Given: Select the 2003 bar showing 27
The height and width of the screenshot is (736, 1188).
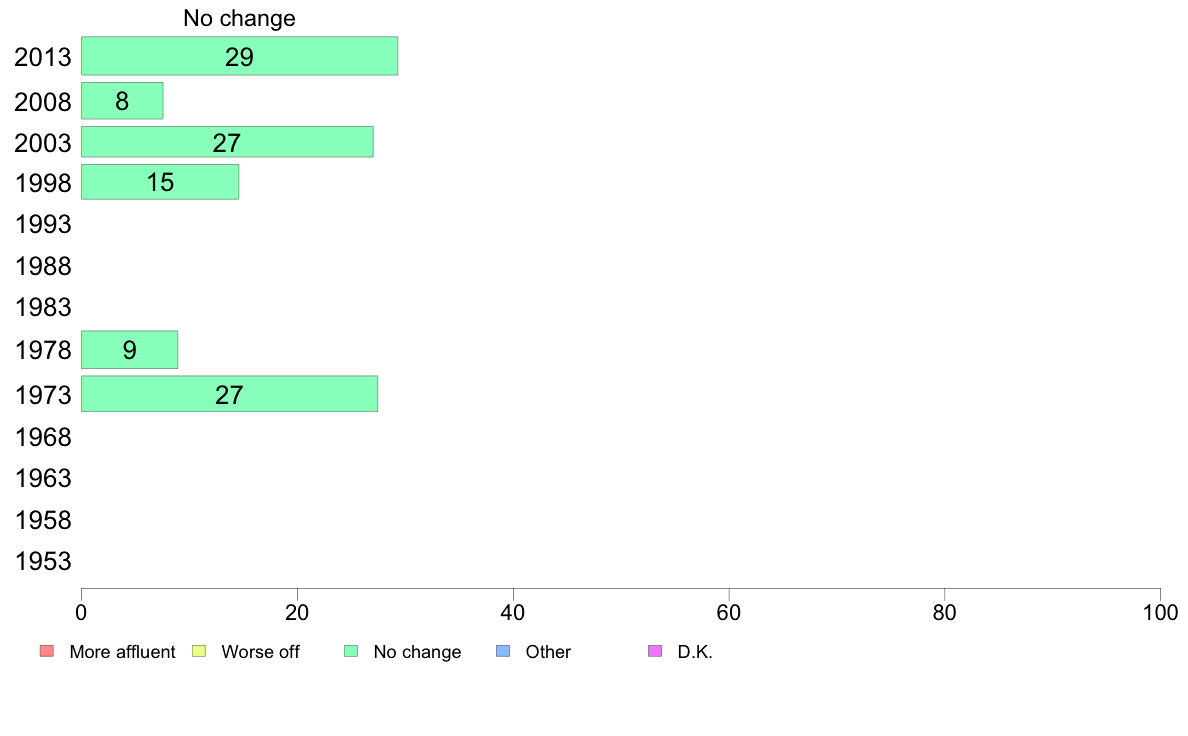Looking at the screenshot, I should tap(227, 142).
